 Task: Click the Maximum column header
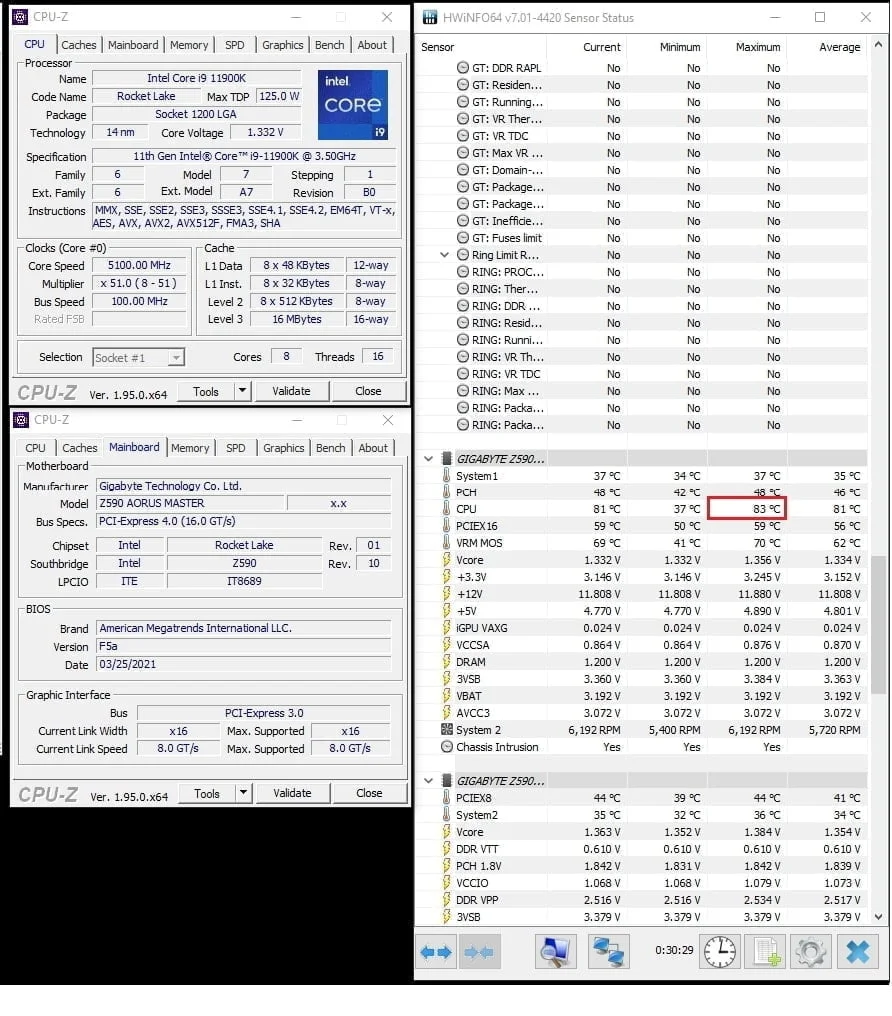coord(757,47)
